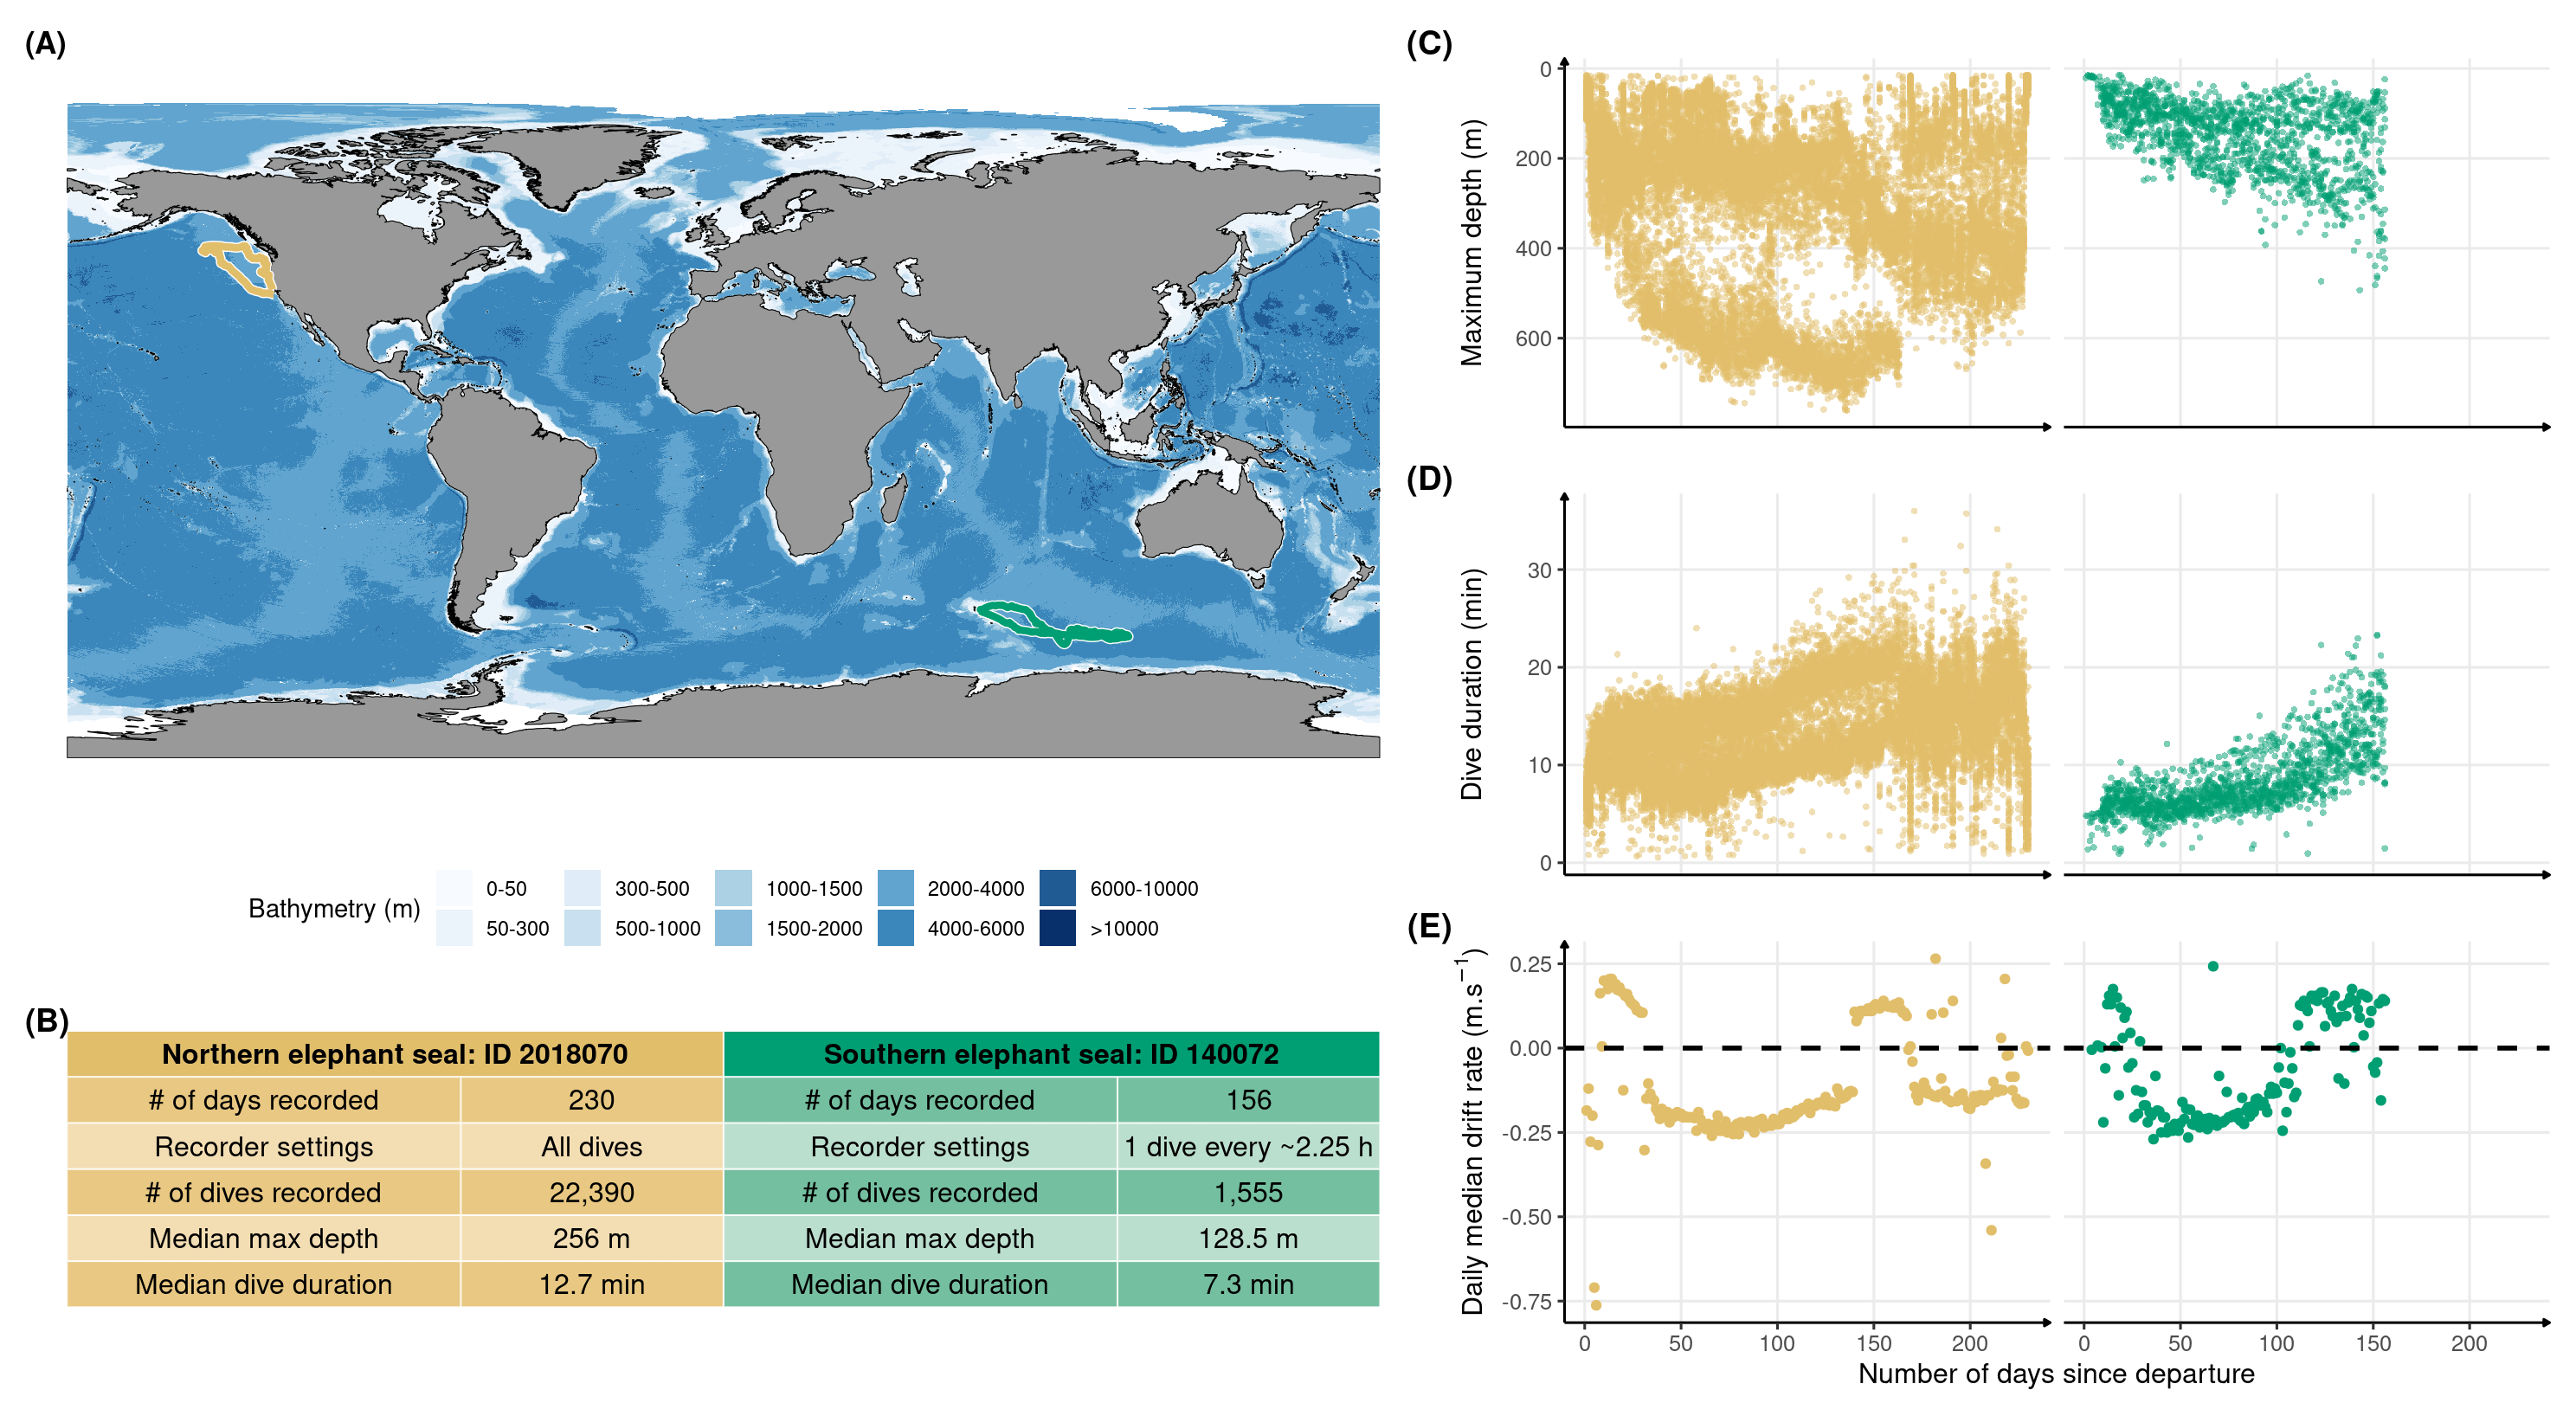Click the 6000-10000 bathymetry legend swatch
The width and height of the screenshot is (2576, 1416).
pos(1057,888)
